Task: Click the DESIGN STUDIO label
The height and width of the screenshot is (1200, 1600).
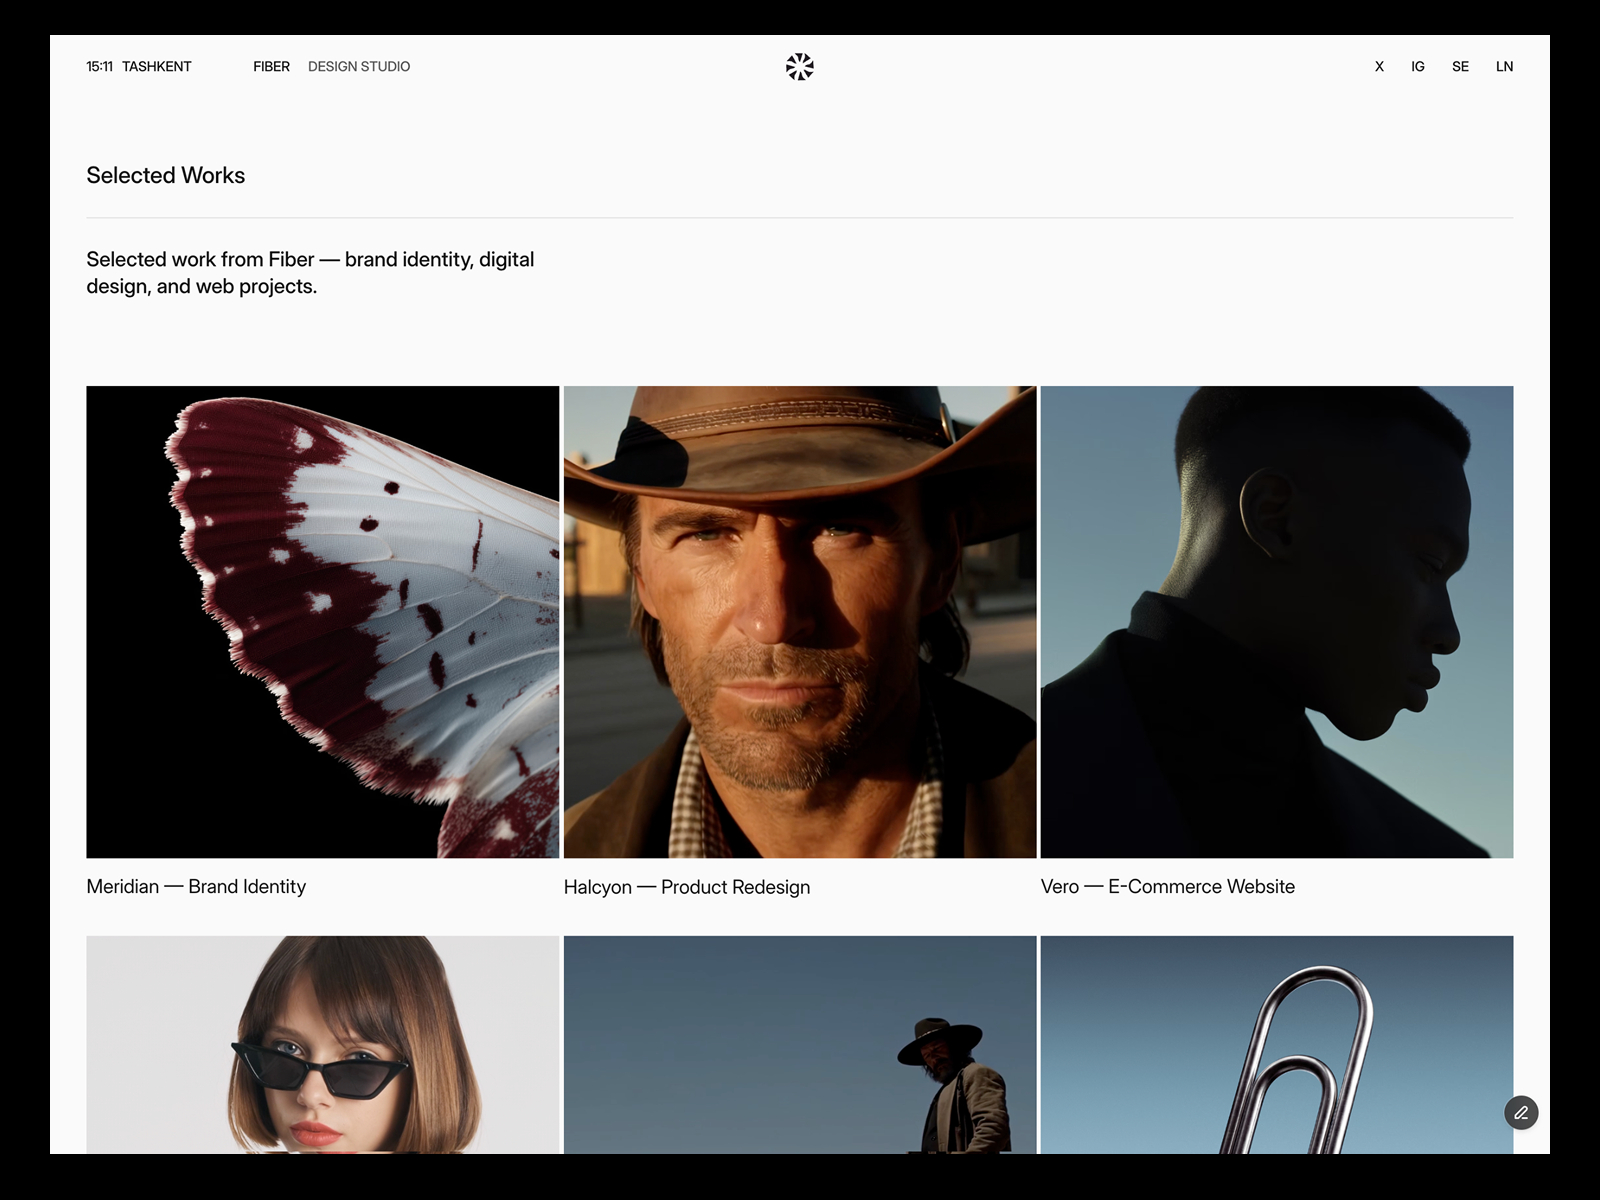Action: pos(359,67)
